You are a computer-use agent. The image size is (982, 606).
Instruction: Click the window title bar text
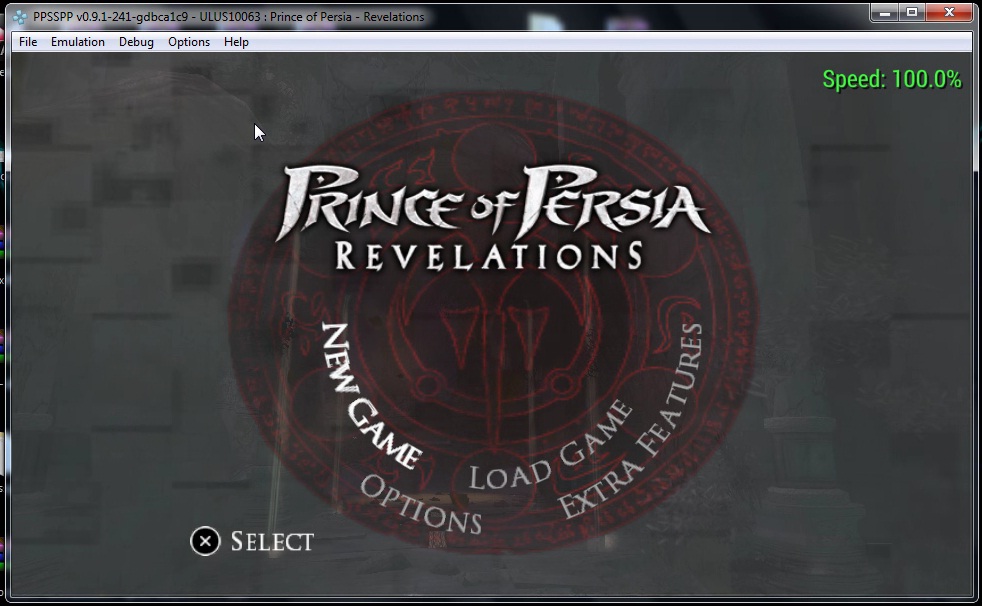tap(229, 17)
